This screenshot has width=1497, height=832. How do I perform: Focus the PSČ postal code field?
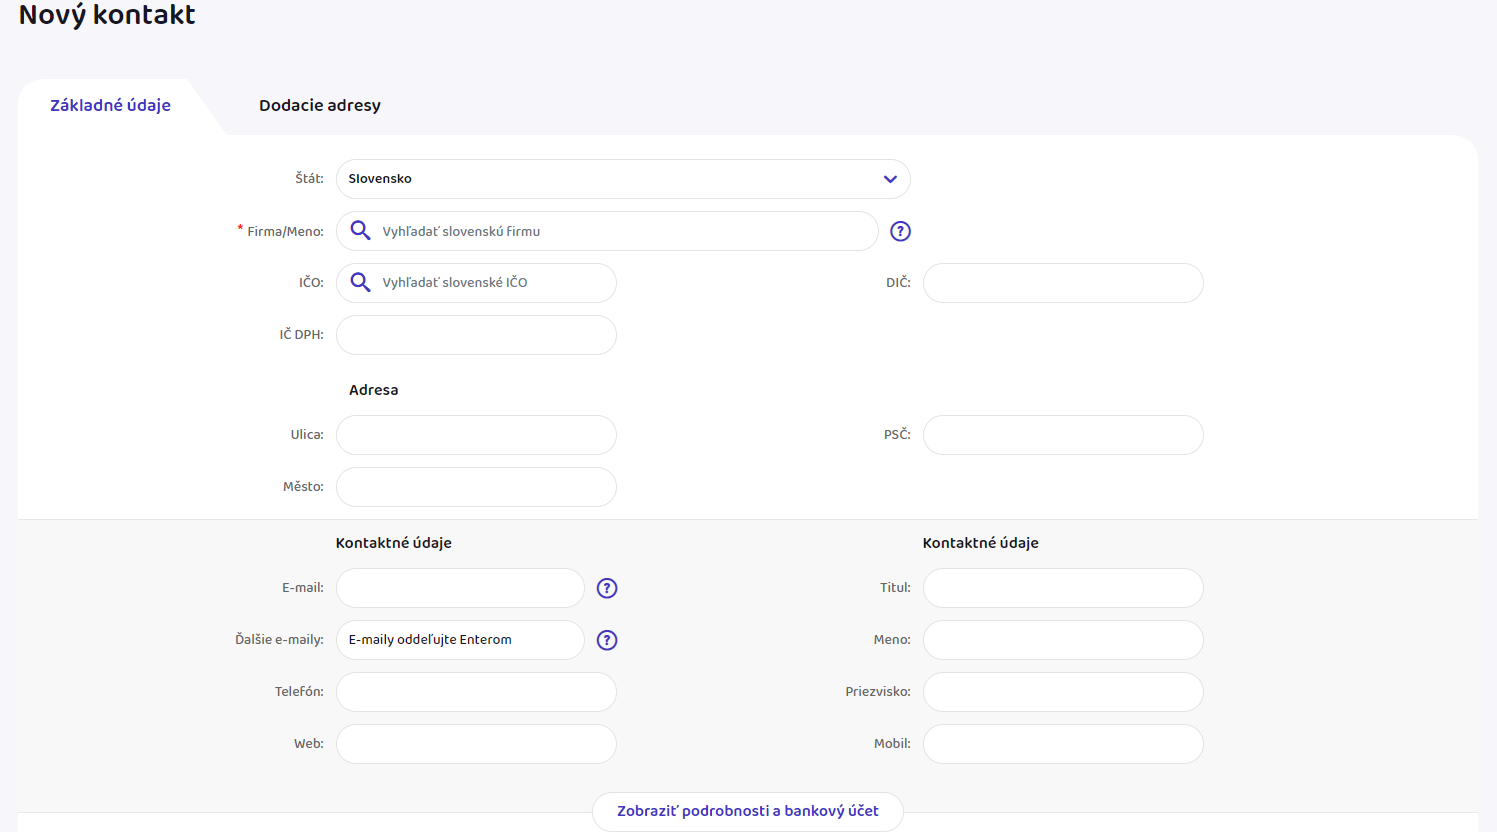[1062, 435]
